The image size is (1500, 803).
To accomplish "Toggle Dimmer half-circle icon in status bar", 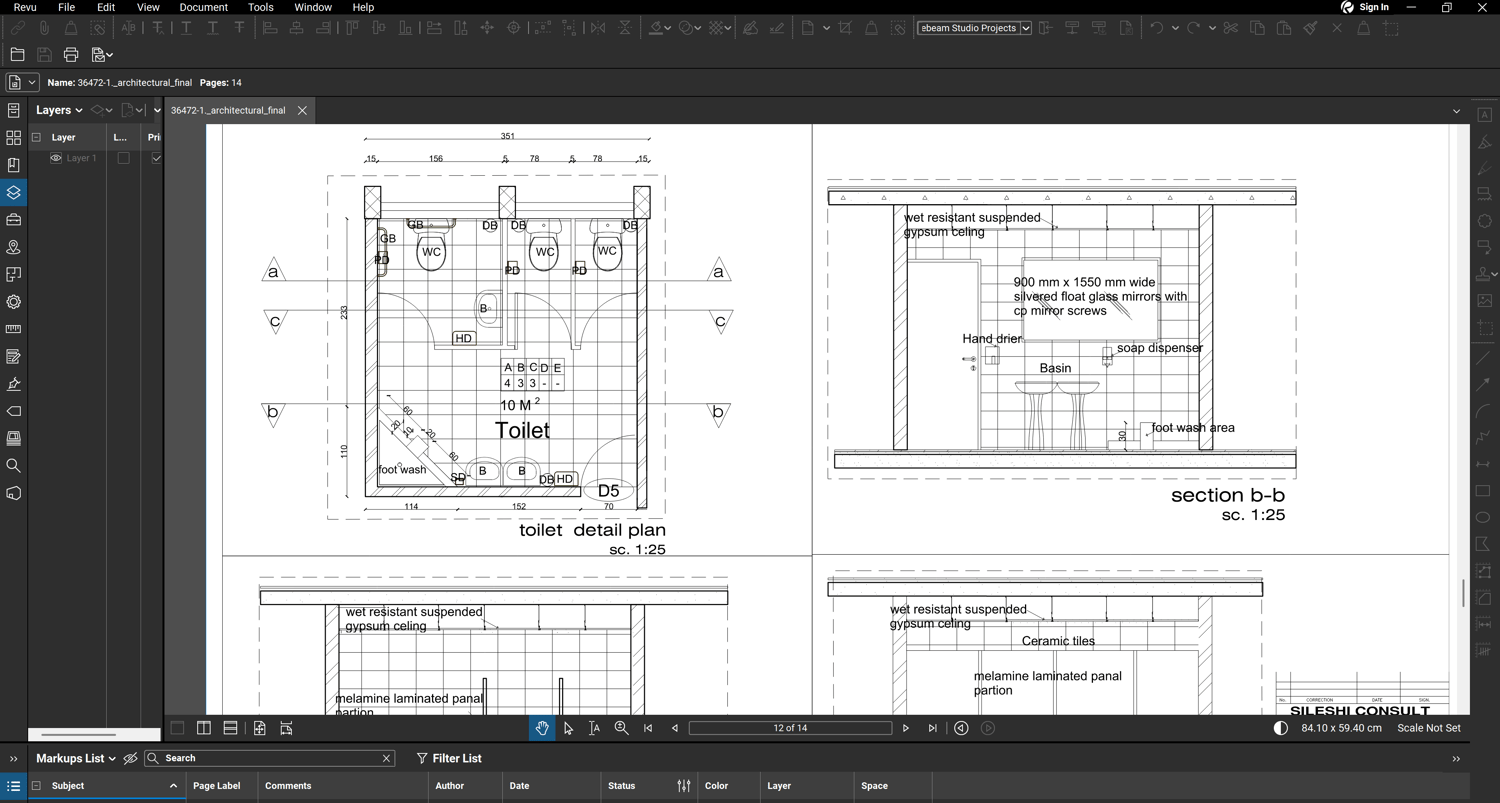I will pyautogui.click(x=1280, y=728).
